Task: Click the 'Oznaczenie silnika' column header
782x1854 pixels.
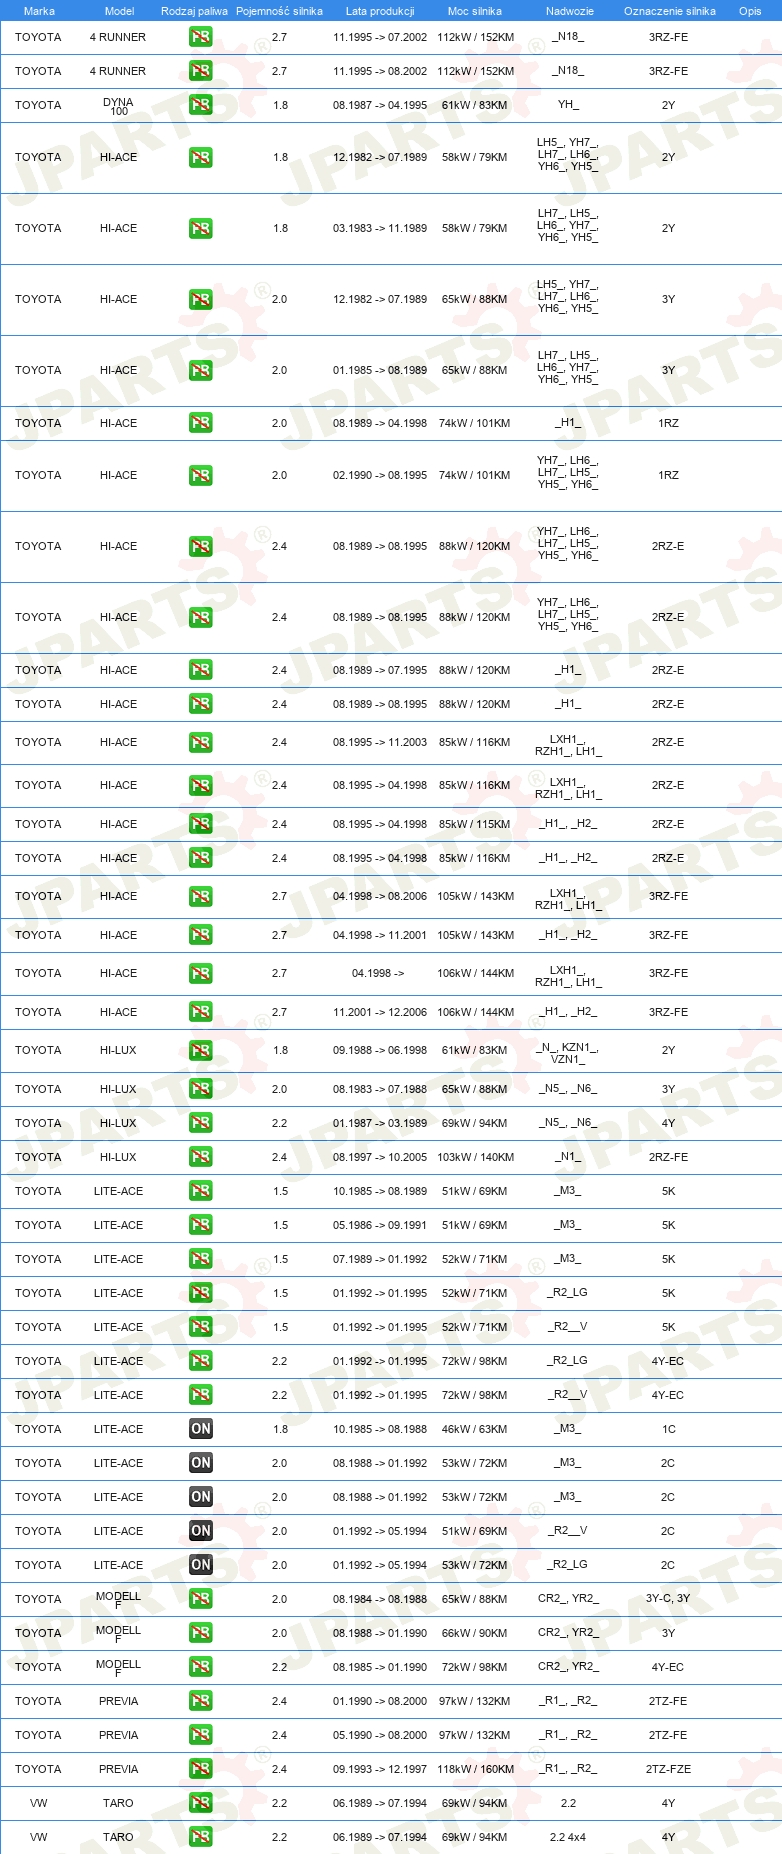Action: coord(670,11)
